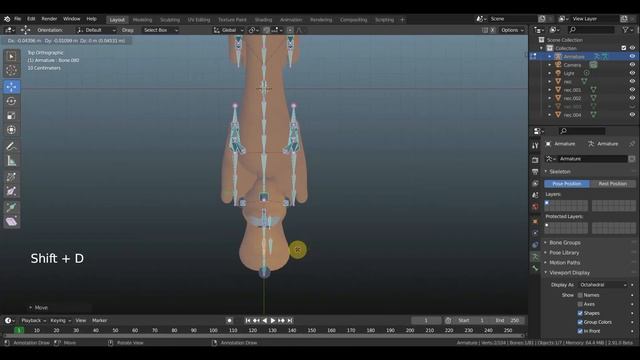Uncheck the Collection exclude checkbox
This screenshot has width=640, height=360.
tap(624, 48)
